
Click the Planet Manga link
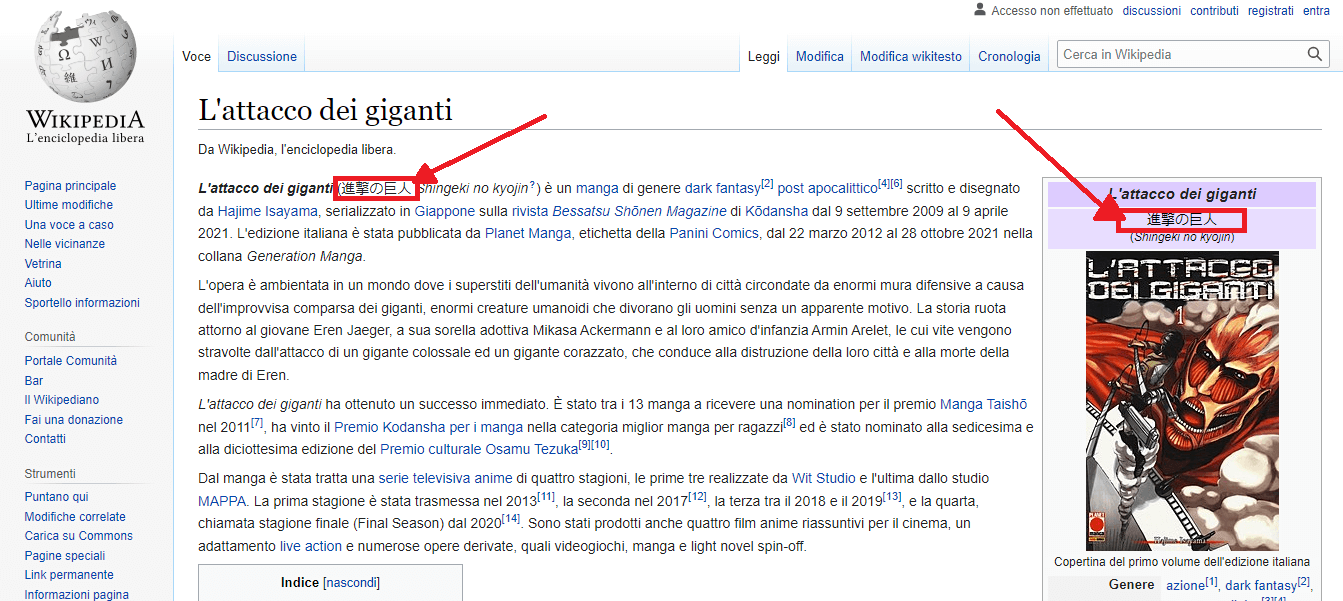click(528, 233)
